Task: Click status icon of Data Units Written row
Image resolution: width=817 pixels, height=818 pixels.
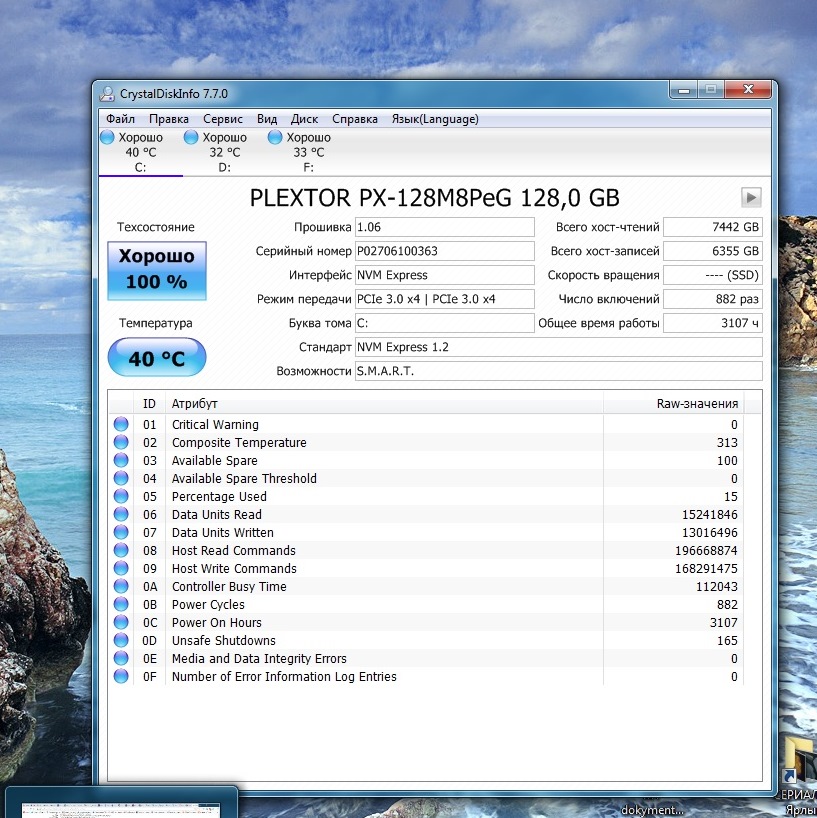Action: click(121, 532)
